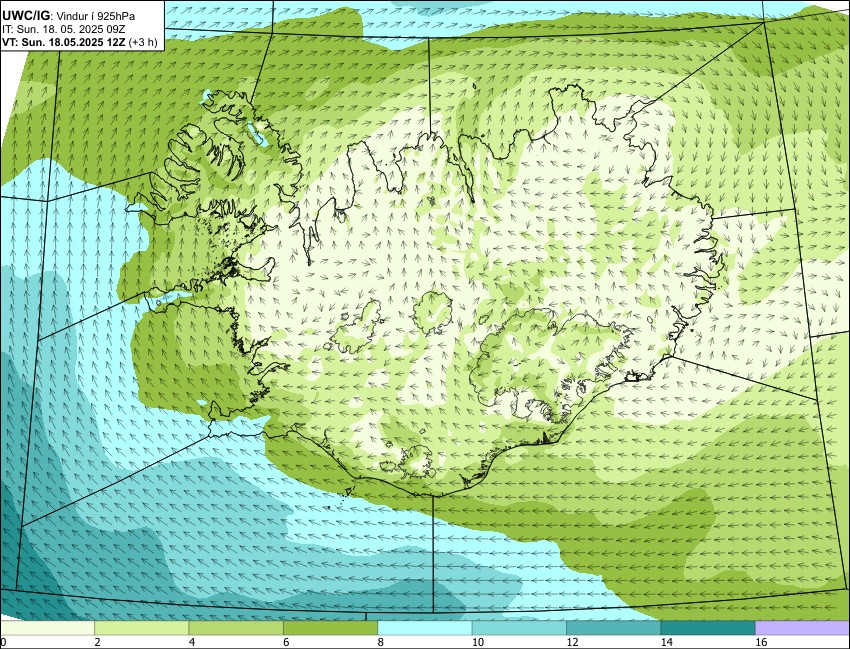The height and width of the screenshot is (649, 850).
Task: Click the 'VT: Sun. 18.05.2025 12Z' line
Action: click(65, 42)
